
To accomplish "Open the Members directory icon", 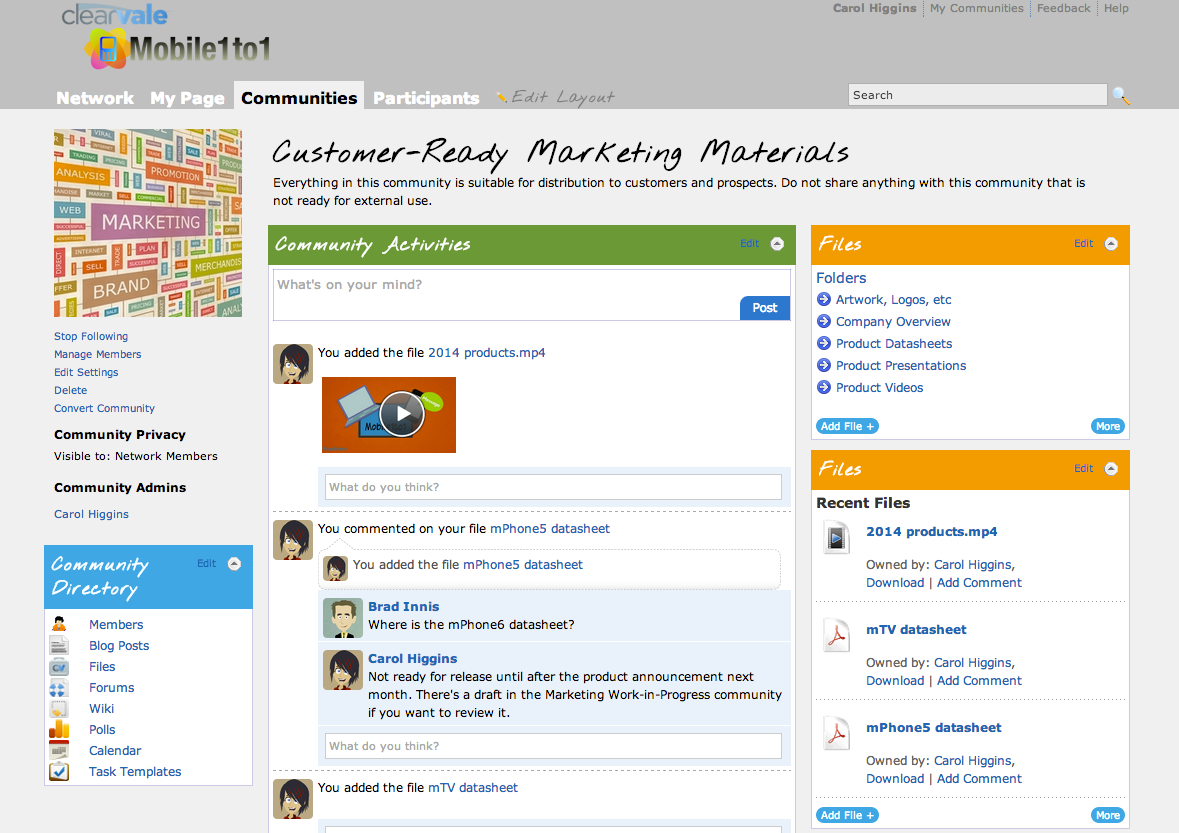I will click(x=59, y=624).
